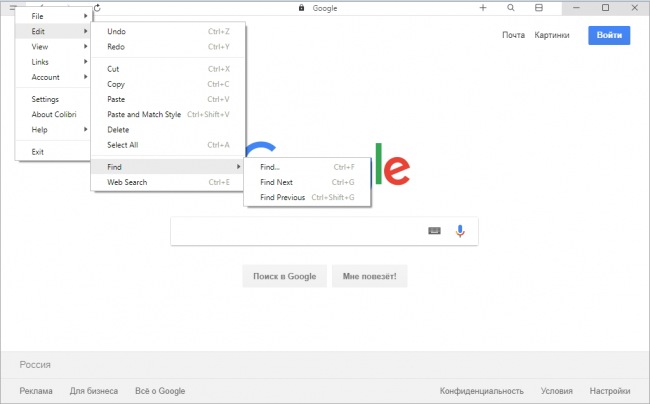This screenshot has width=650, height=404.
Task: Choose About Colibri
Action: point(53,115)
